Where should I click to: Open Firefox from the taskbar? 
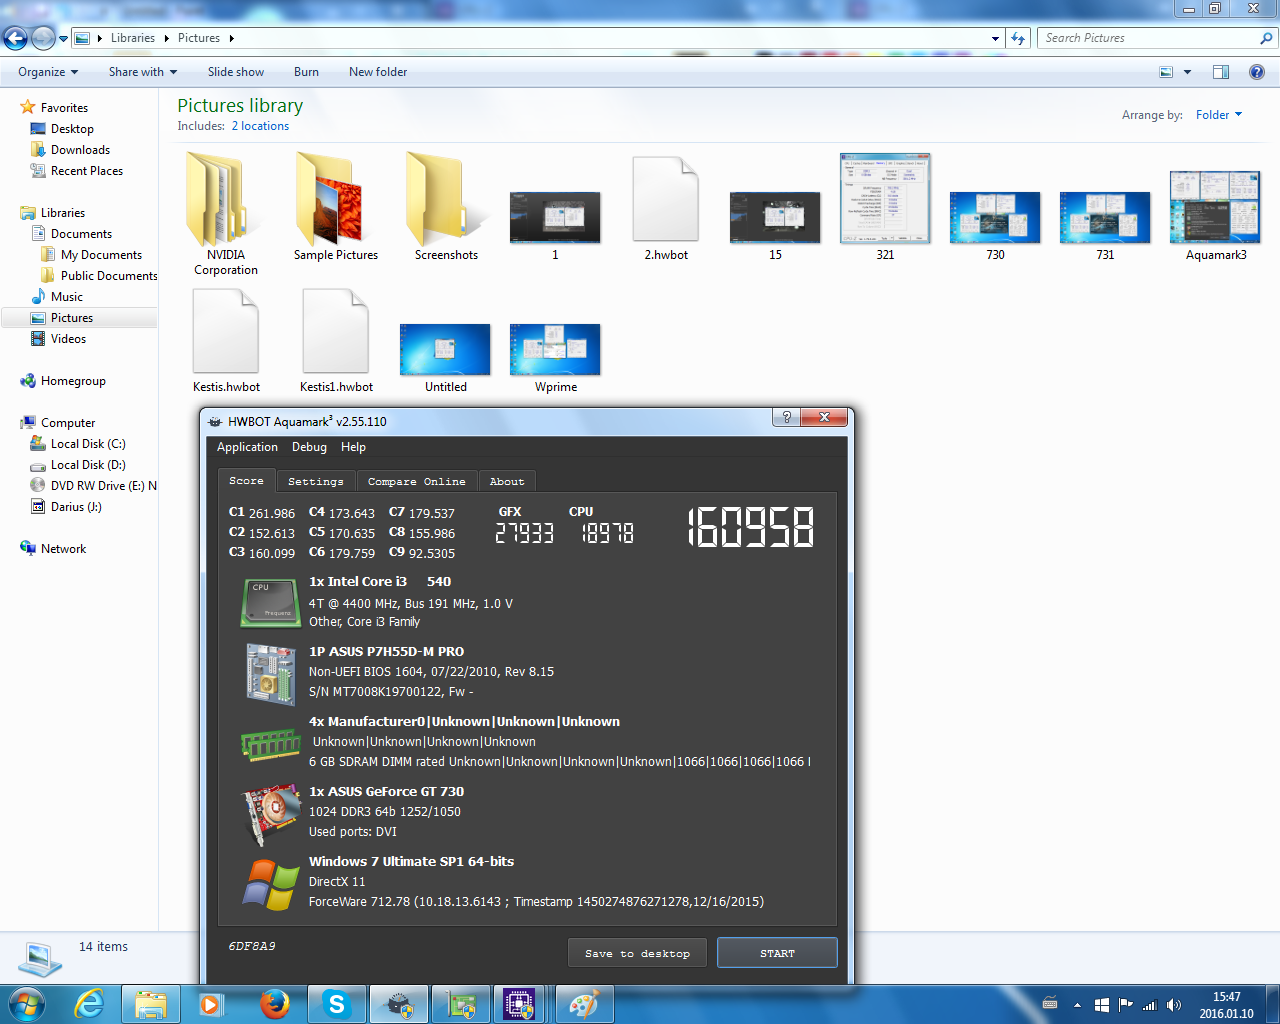pos(274,1004)
